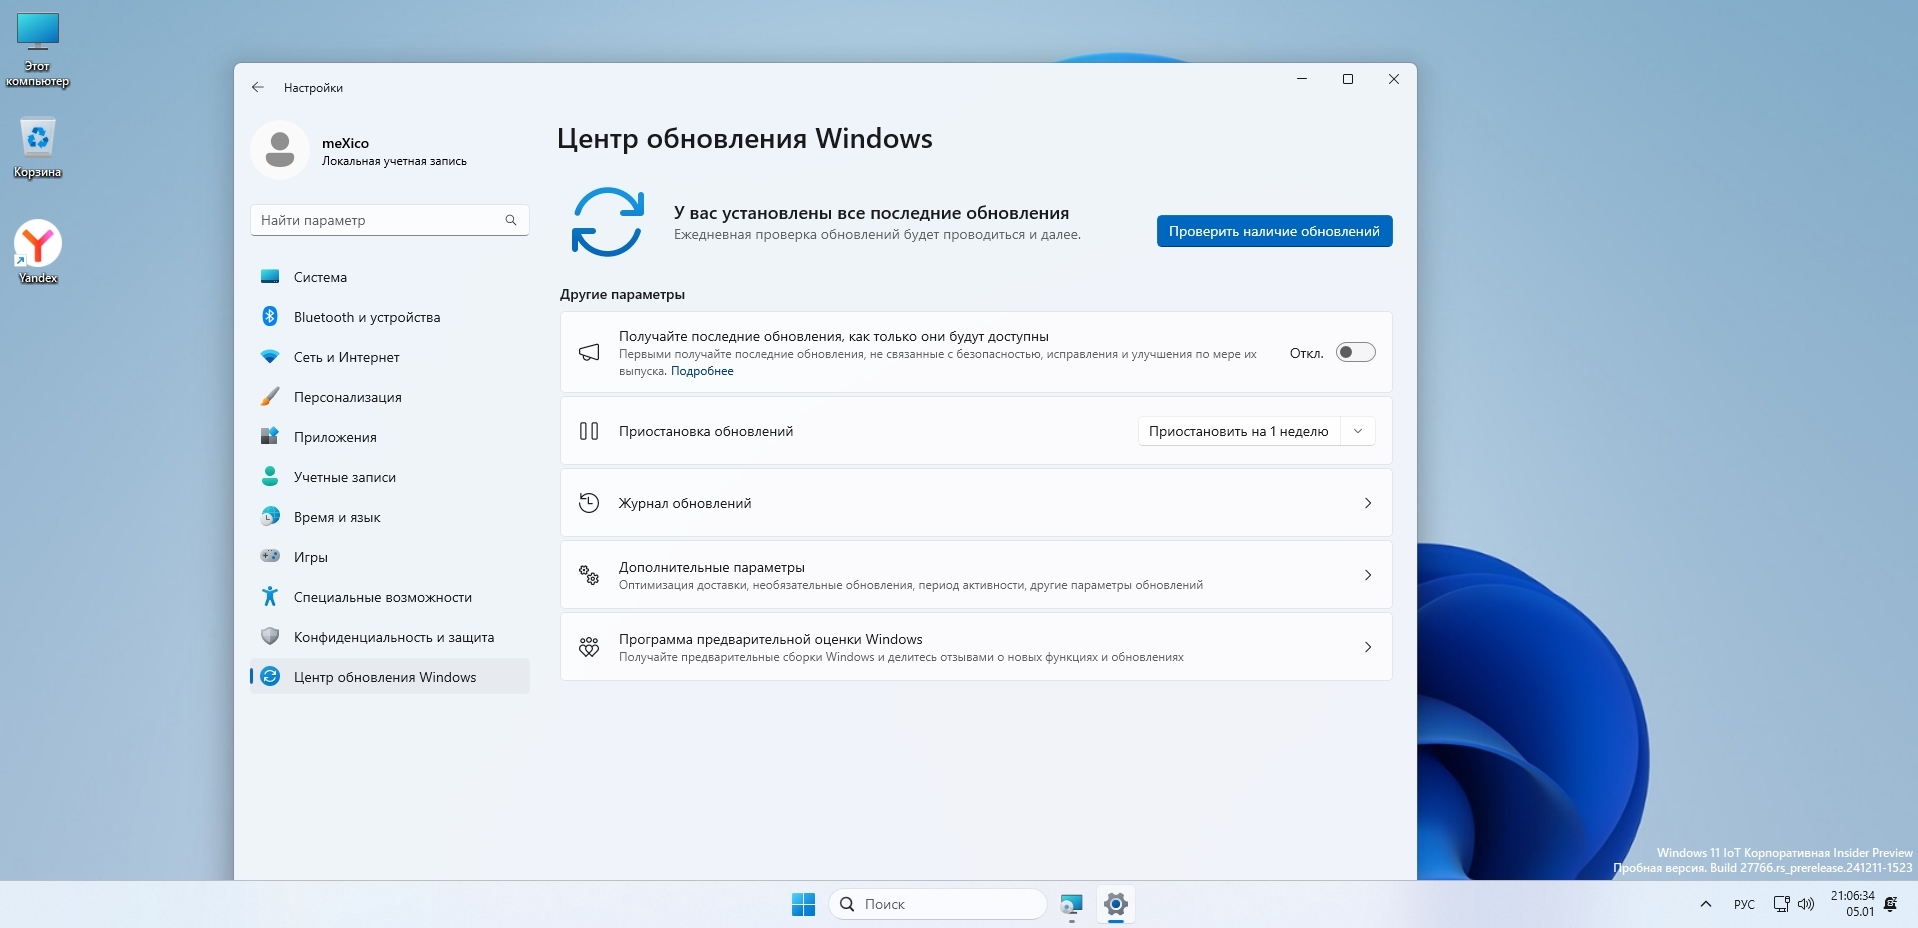Enable the get latest updates toggle
The height and width of the screenshot is (928, 1918).
click(x=1356, y=352)
